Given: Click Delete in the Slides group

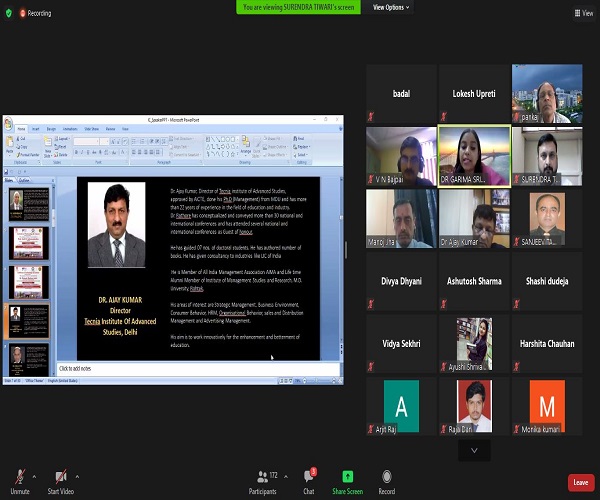Looking at the screenshot, I should 61,155.
